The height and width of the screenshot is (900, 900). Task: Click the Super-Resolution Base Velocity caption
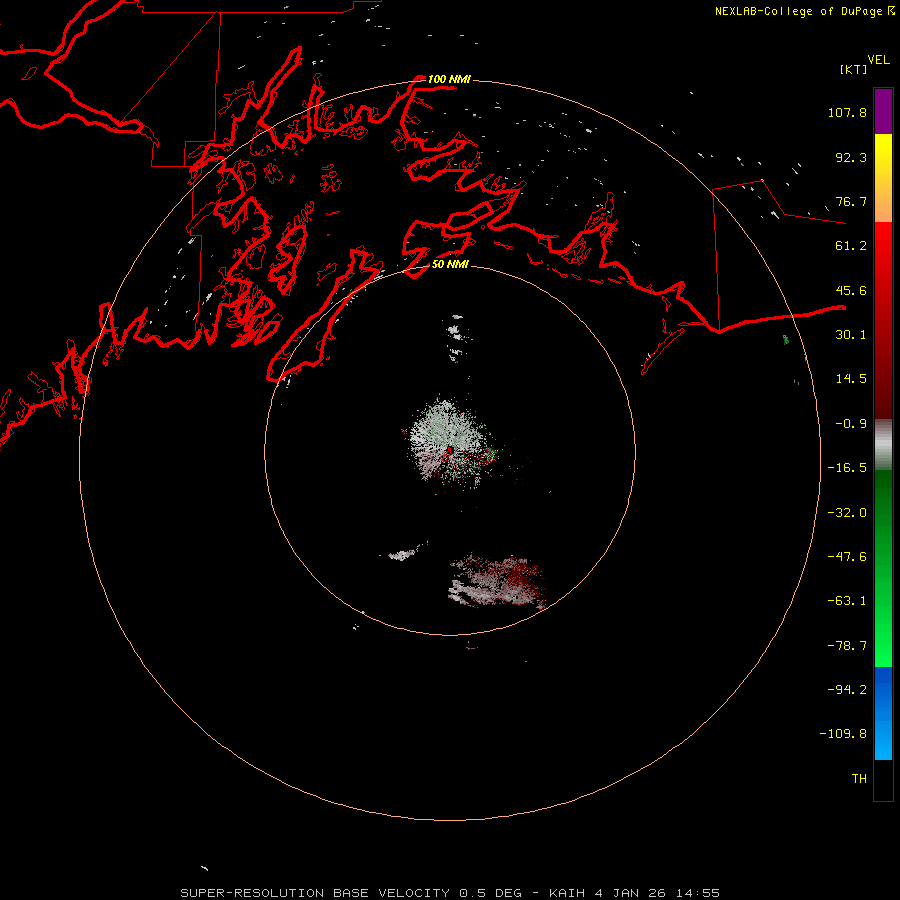pos(450,893)
